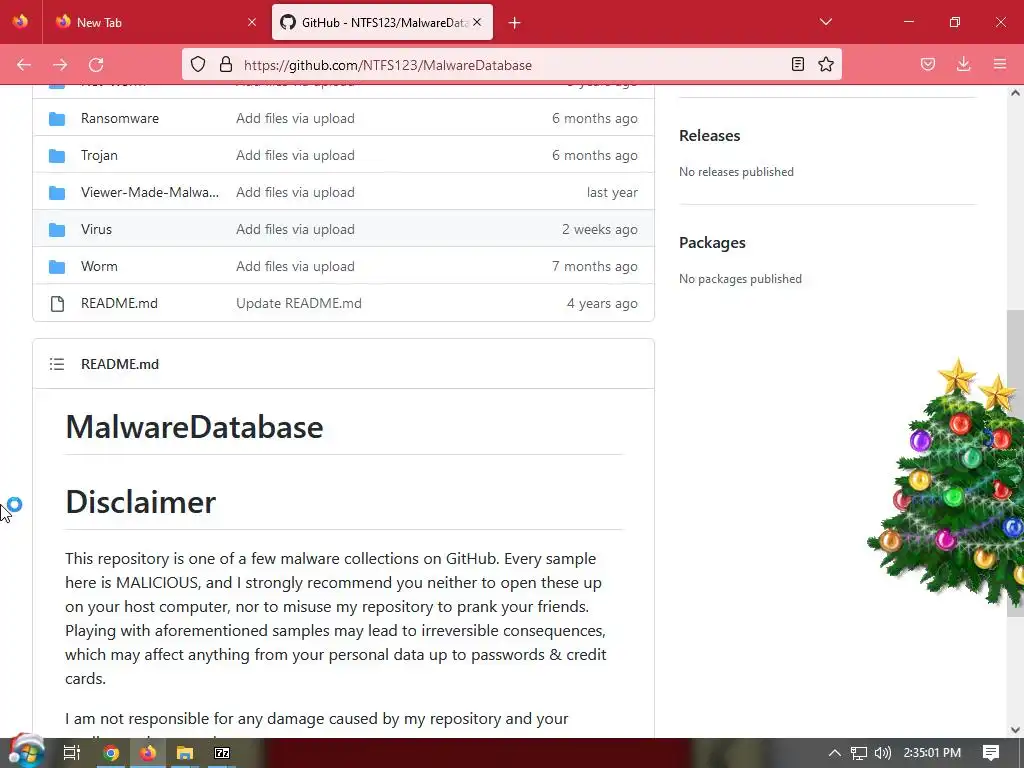Open the Worm folder link
The image size is (1024, 768).
pyautogui.click(x=99, y=266)
